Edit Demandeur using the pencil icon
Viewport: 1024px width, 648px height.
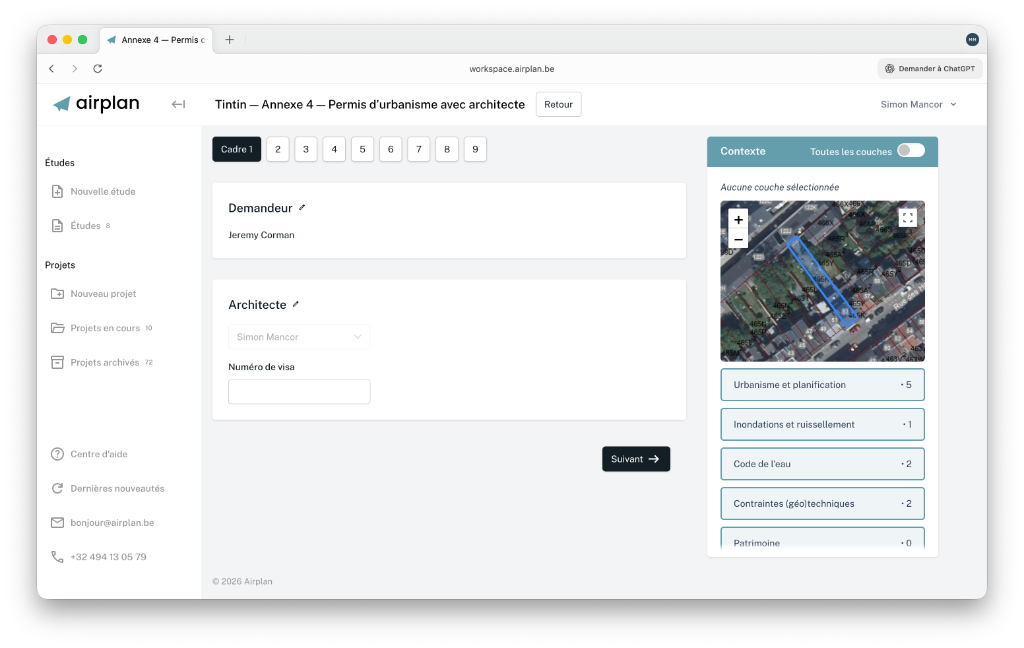point(302,208)
